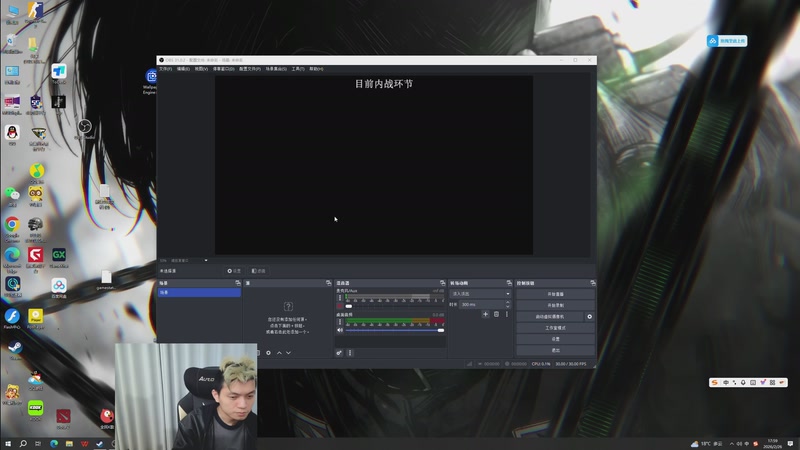The image size is (800, 450).
Task: Toggle 工作室模式 studio mode
Action: (x=555, y=328)
